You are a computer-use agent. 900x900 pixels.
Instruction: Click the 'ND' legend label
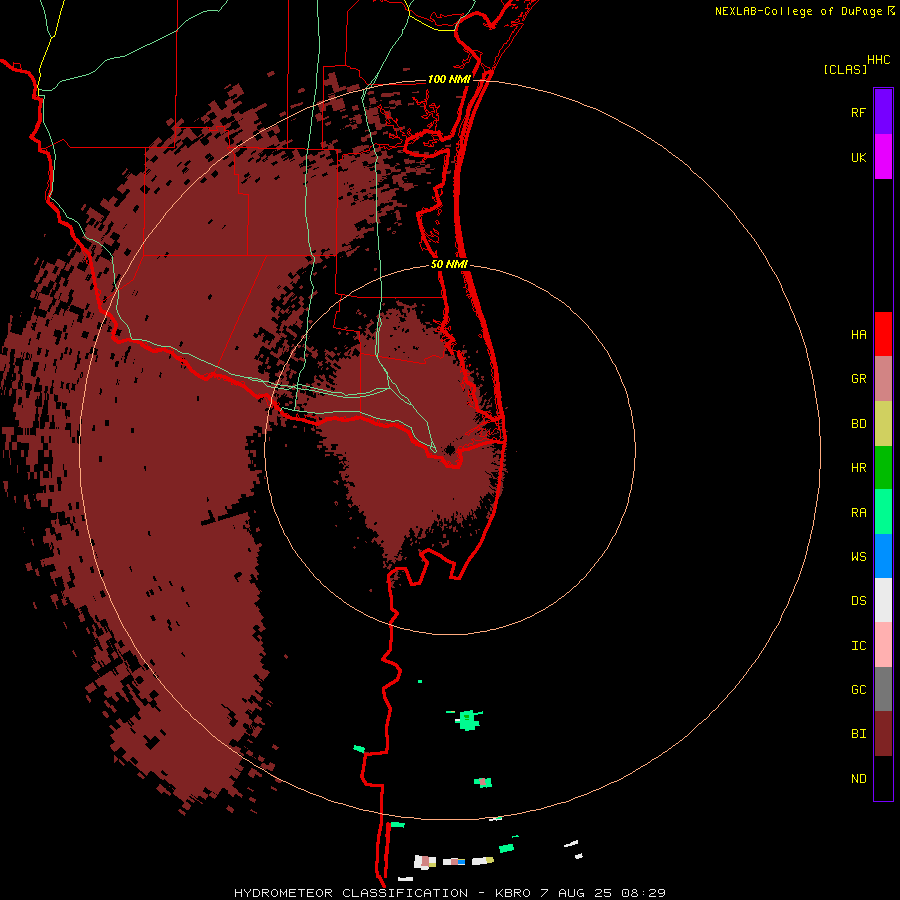(858, 778)
